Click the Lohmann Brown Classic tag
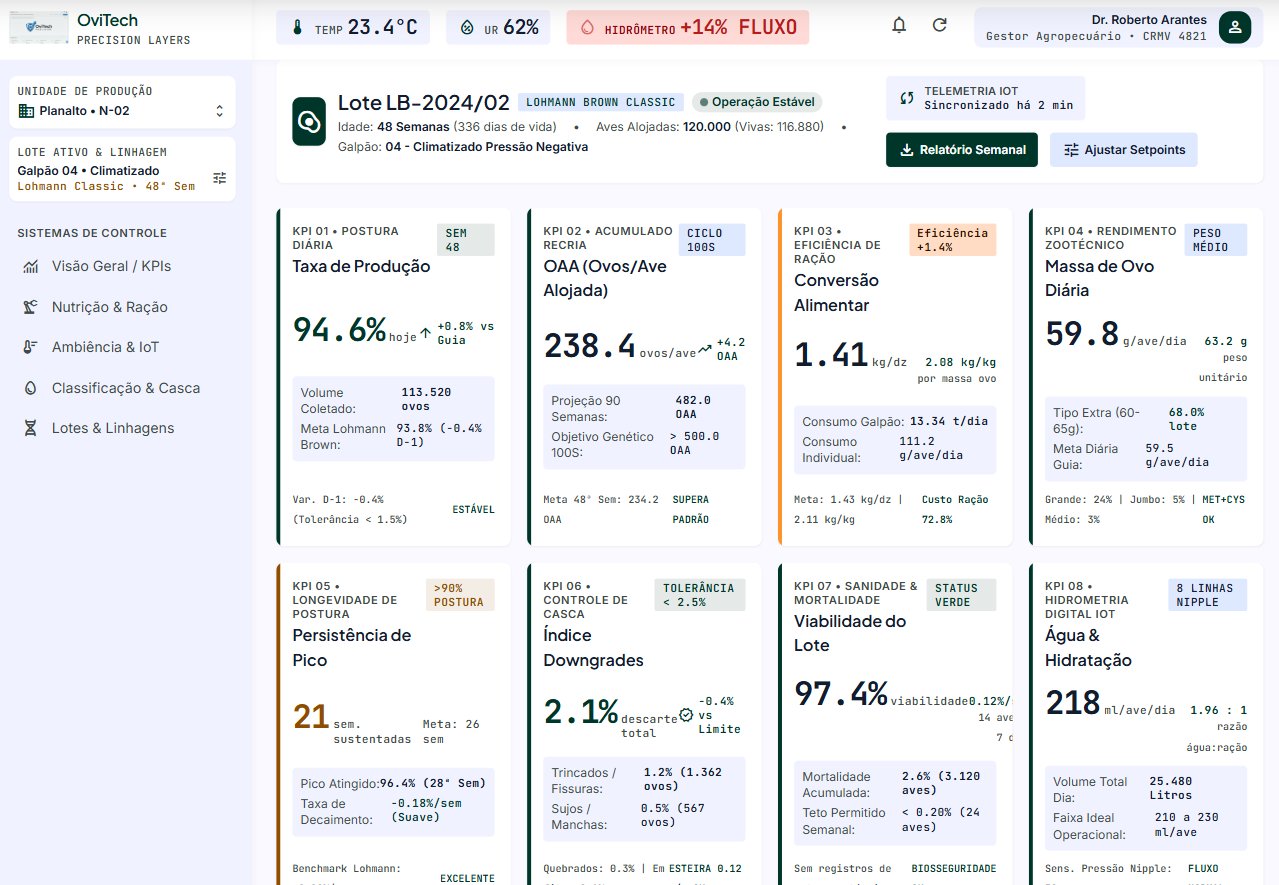1279x885 pixels. (600, 102)
